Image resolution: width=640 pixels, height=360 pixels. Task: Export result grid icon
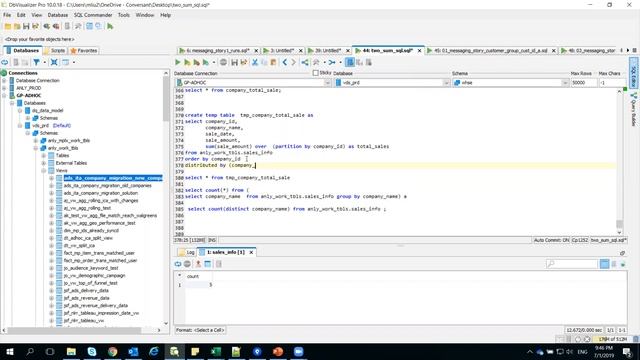pos(198,264)
